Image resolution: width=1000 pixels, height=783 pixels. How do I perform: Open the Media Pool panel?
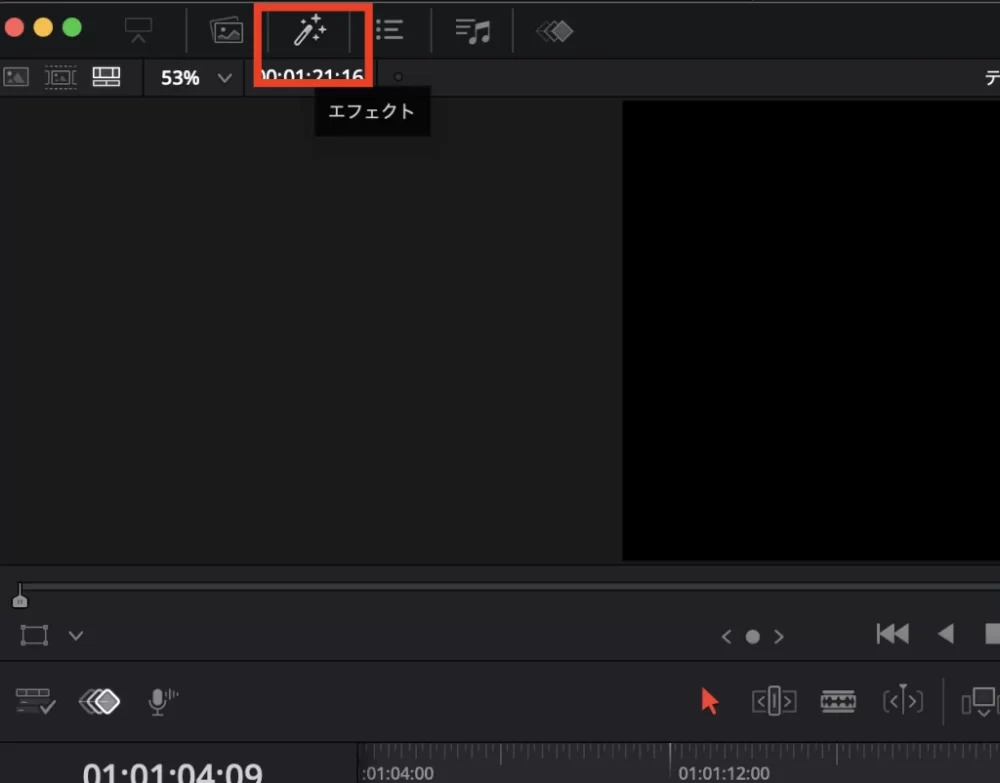227,32
